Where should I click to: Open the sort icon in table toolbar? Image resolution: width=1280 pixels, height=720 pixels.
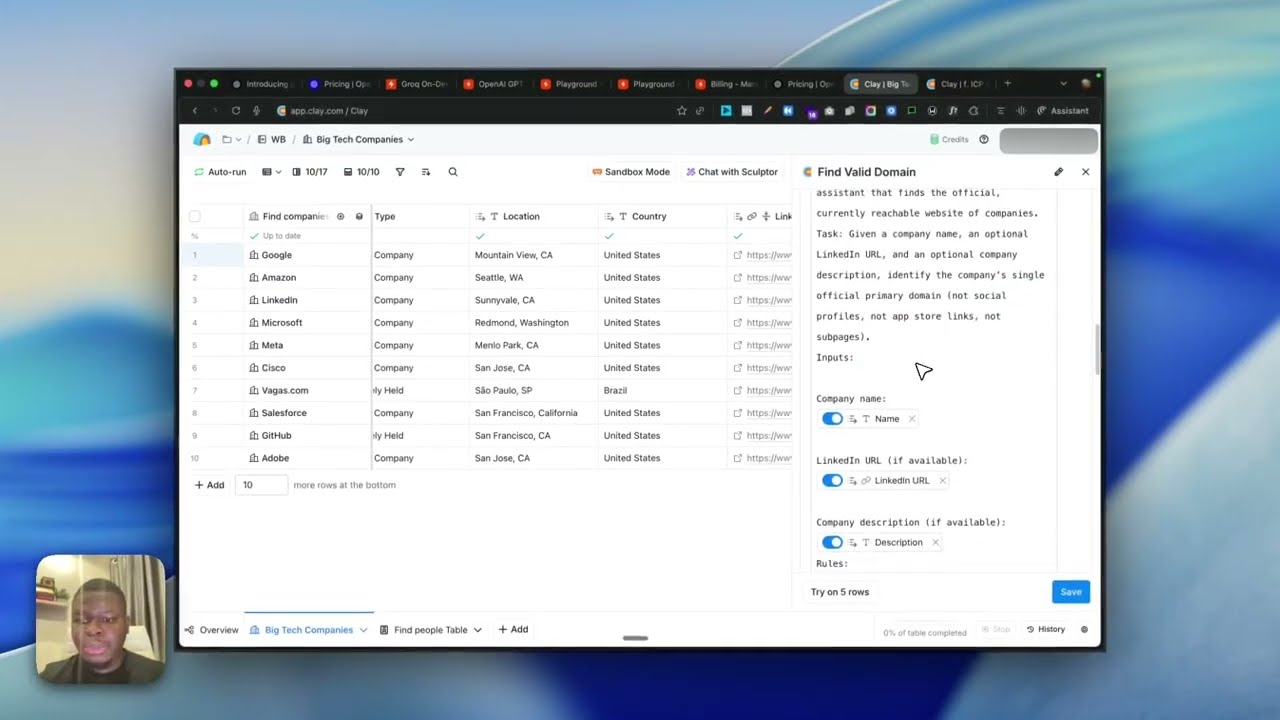pos(426,172)
